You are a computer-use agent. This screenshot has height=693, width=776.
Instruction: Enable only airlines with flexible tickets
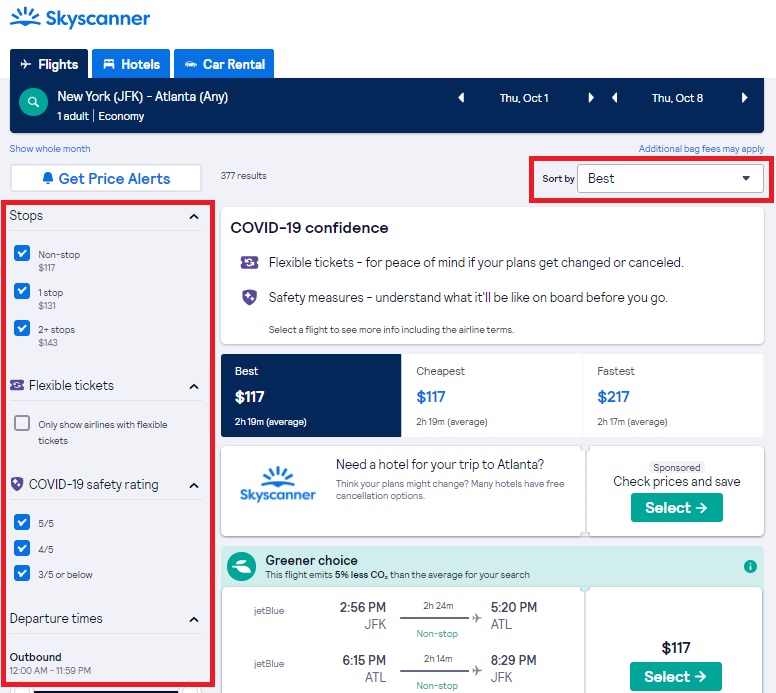pyautogui.click(x=22, y=423)
